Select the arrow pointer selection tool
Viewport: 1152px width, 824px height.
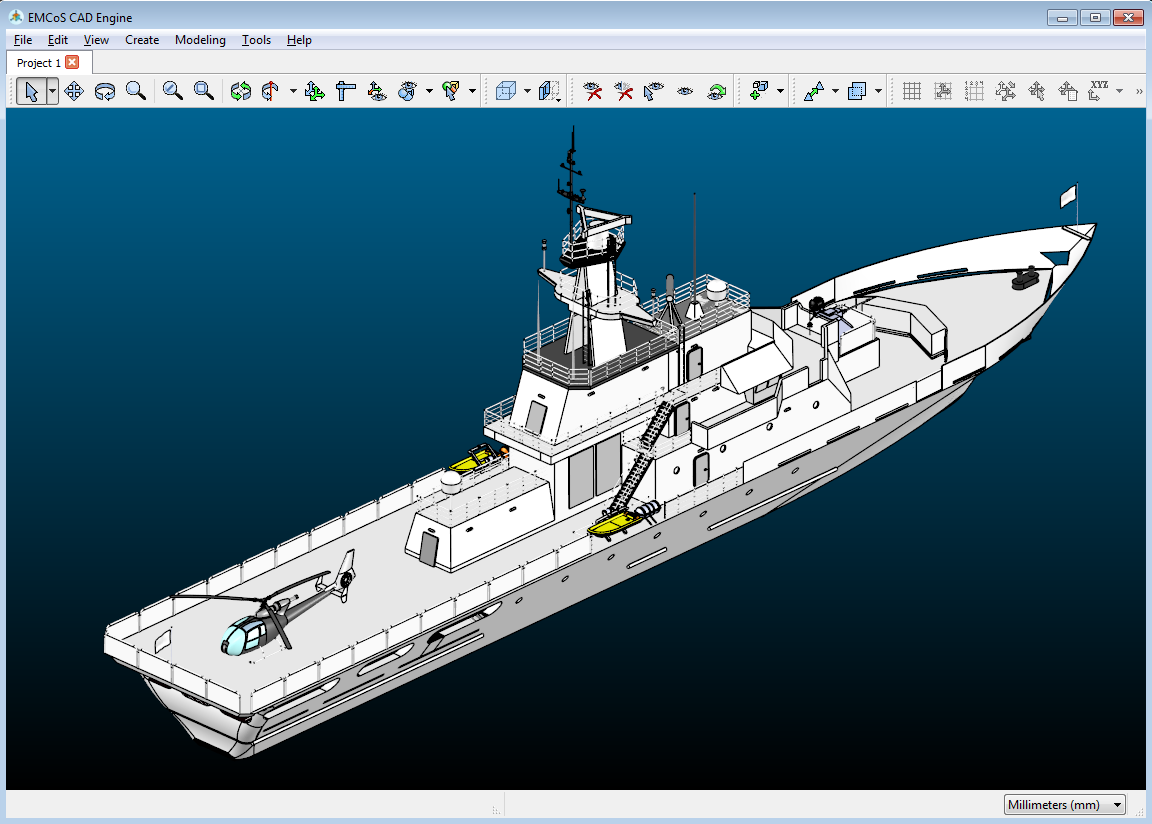click(30, 92)
